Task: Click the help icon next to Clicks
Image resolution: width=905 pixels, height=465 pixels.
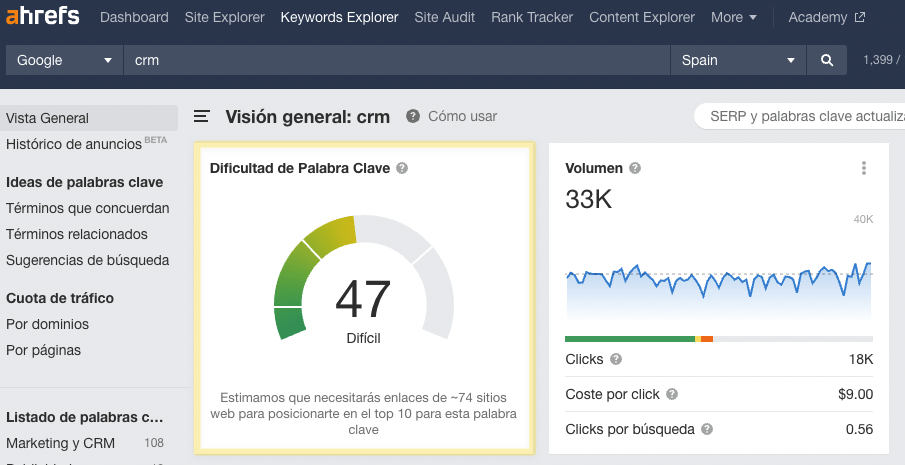Action: 616,359
